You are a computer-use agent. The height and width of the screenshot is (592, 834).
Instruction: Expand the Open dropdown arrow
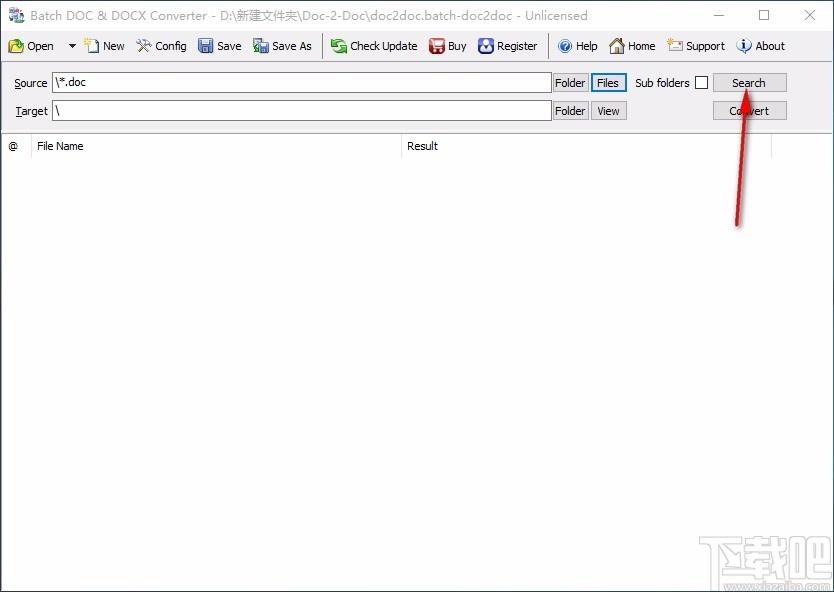pos(72,46)
